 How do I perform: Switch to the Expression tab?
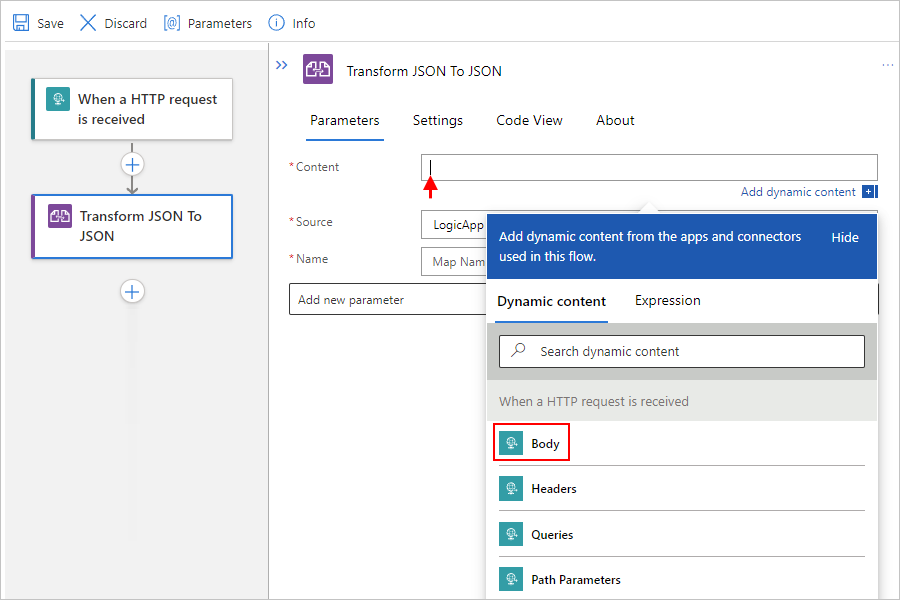667,300
